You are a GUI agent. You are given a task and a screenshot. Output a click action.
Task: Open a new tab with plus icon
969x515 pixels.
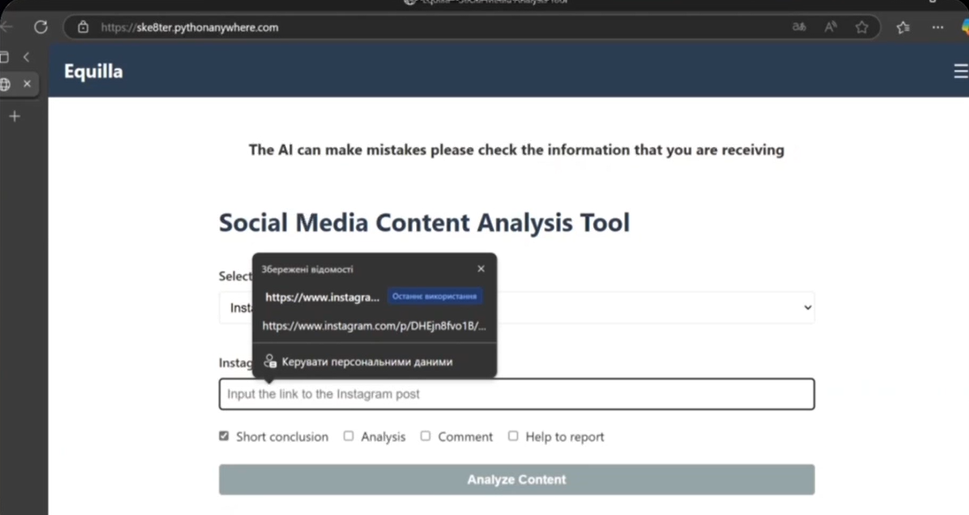(x=14, y=116)
